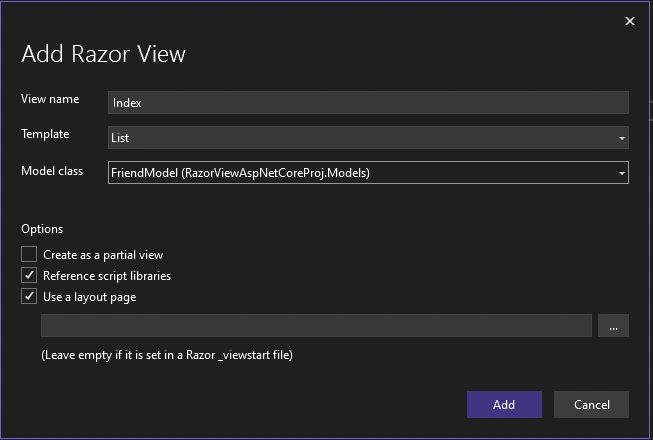Confirm with the Add button
This screenshot has width=653, height=440.
504,404
